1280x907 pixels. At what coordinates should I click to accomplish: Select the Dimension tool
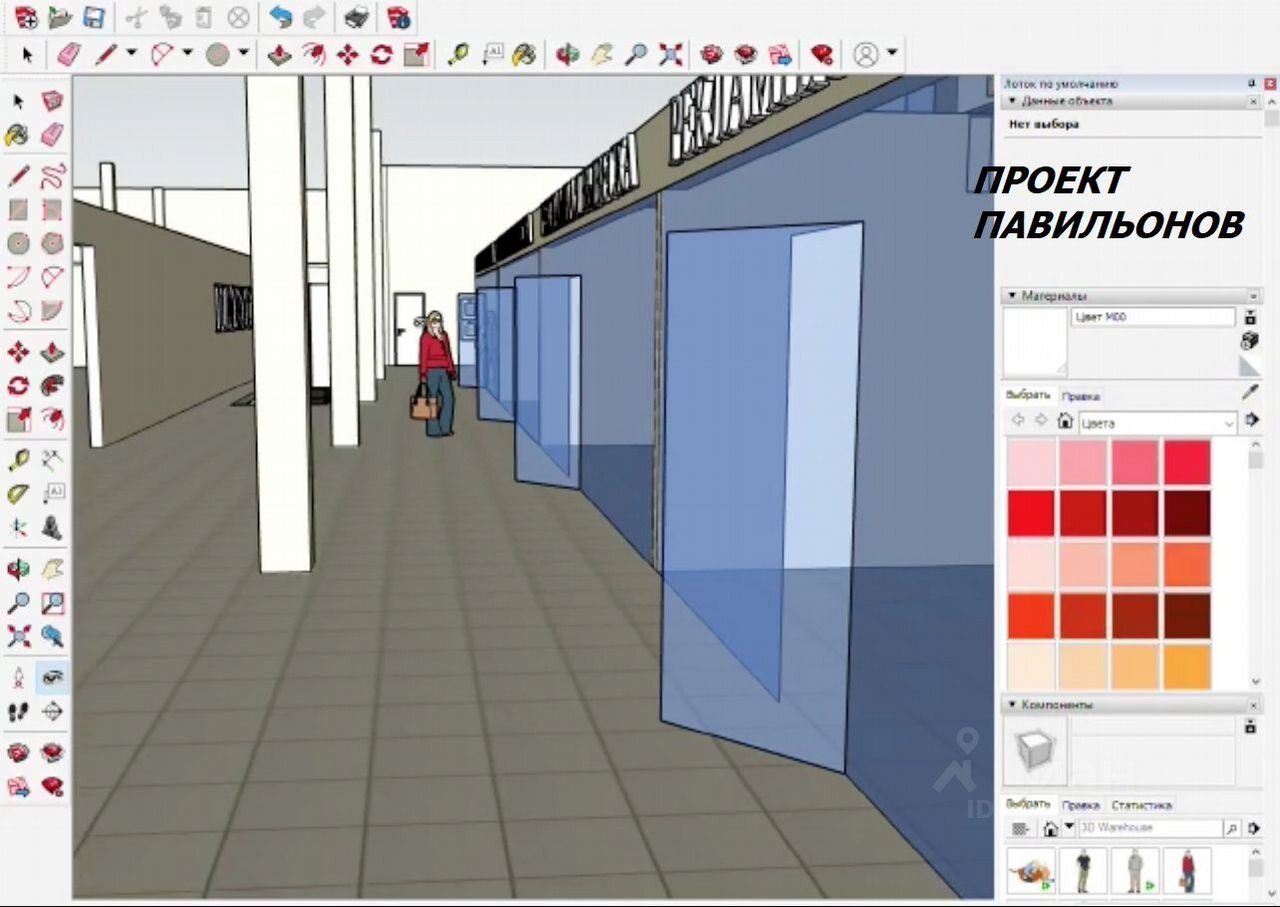(x=52, y=461)
